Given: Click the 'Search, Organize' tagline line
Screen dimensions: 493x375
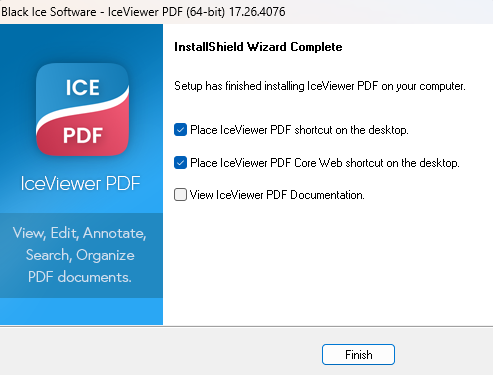Looking at the screenshot, I should (80, 255).
